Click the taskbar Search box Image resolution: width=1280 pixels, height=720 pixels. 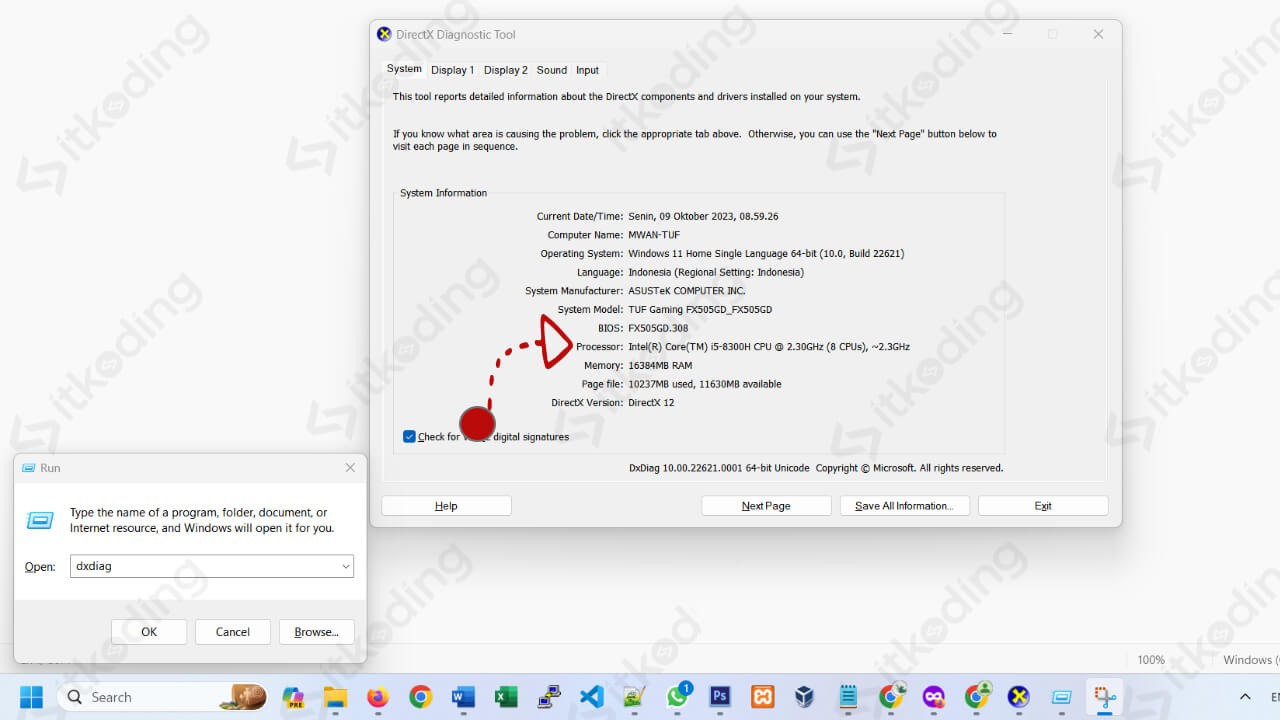[162, 697]
